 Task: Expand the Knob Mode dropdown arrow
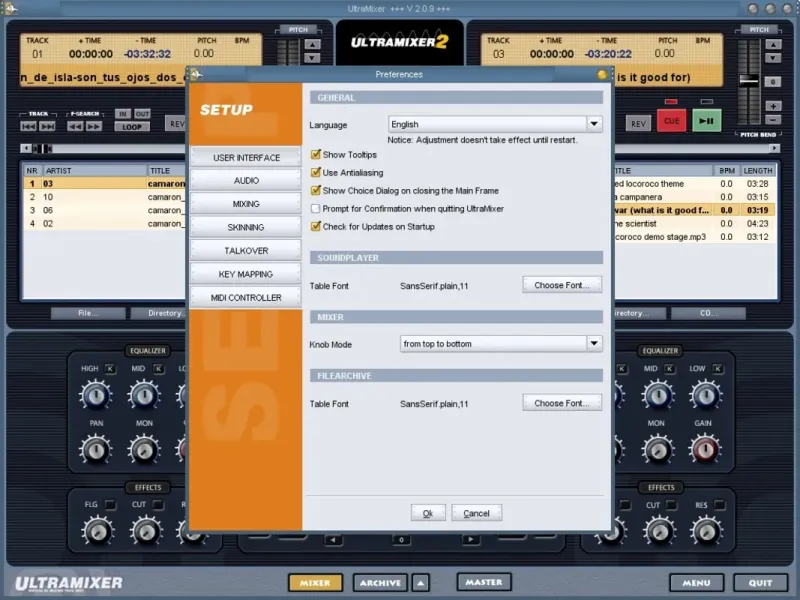pyautogui.click(x=594, y=344)
